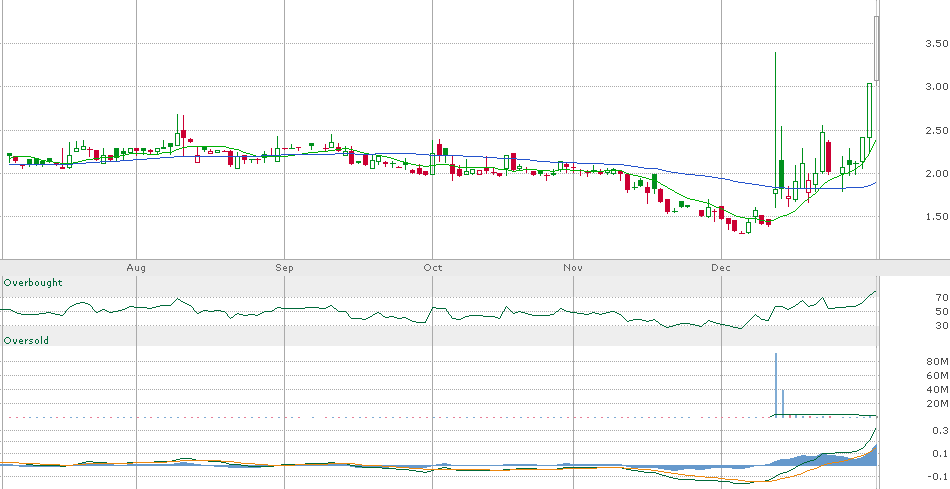Select the Nov month label
The image size is (950, 489).
coord(573,268)
